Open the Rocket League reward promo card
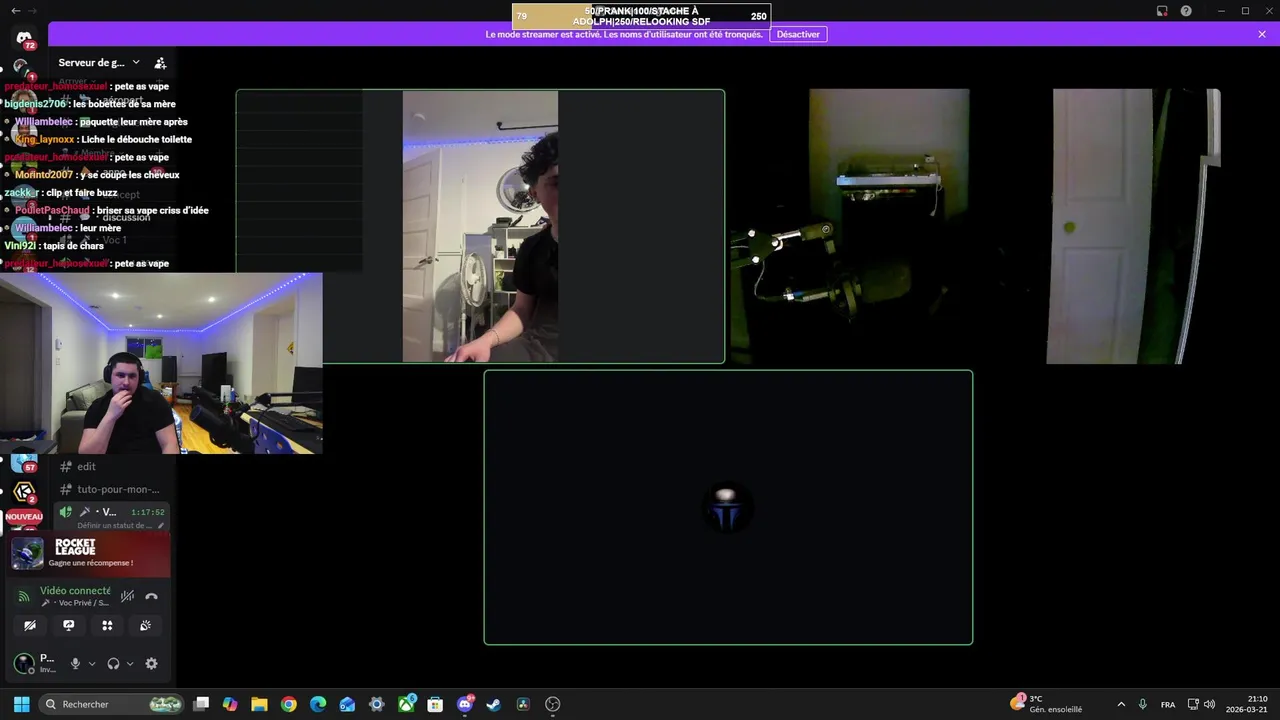1280x720 pixels. coord(89,553)
